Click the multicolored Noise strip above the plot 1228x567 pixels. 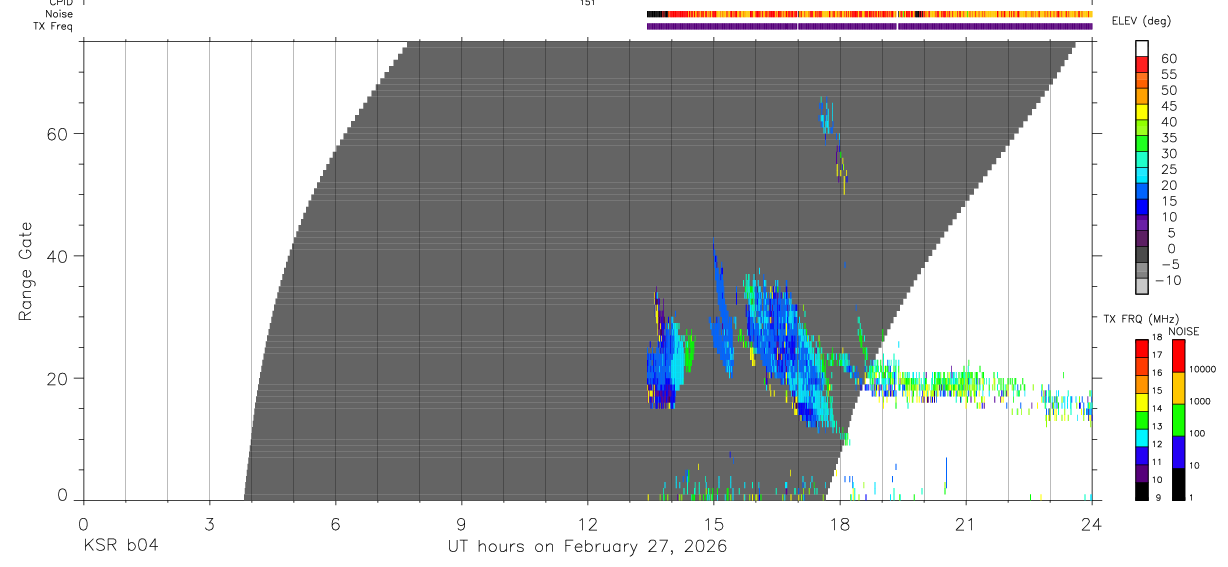(869, 14)
